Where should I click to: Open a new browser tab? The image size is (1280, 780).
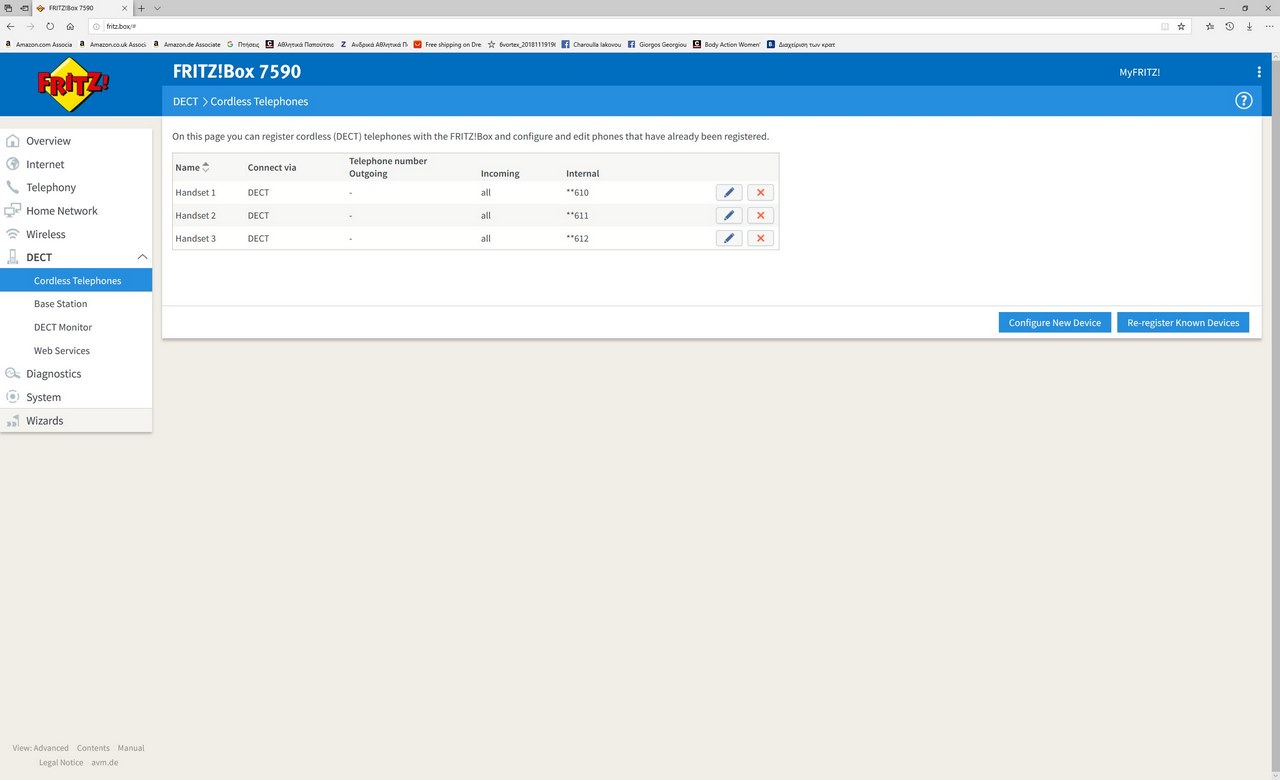click(x=141, y=8)
